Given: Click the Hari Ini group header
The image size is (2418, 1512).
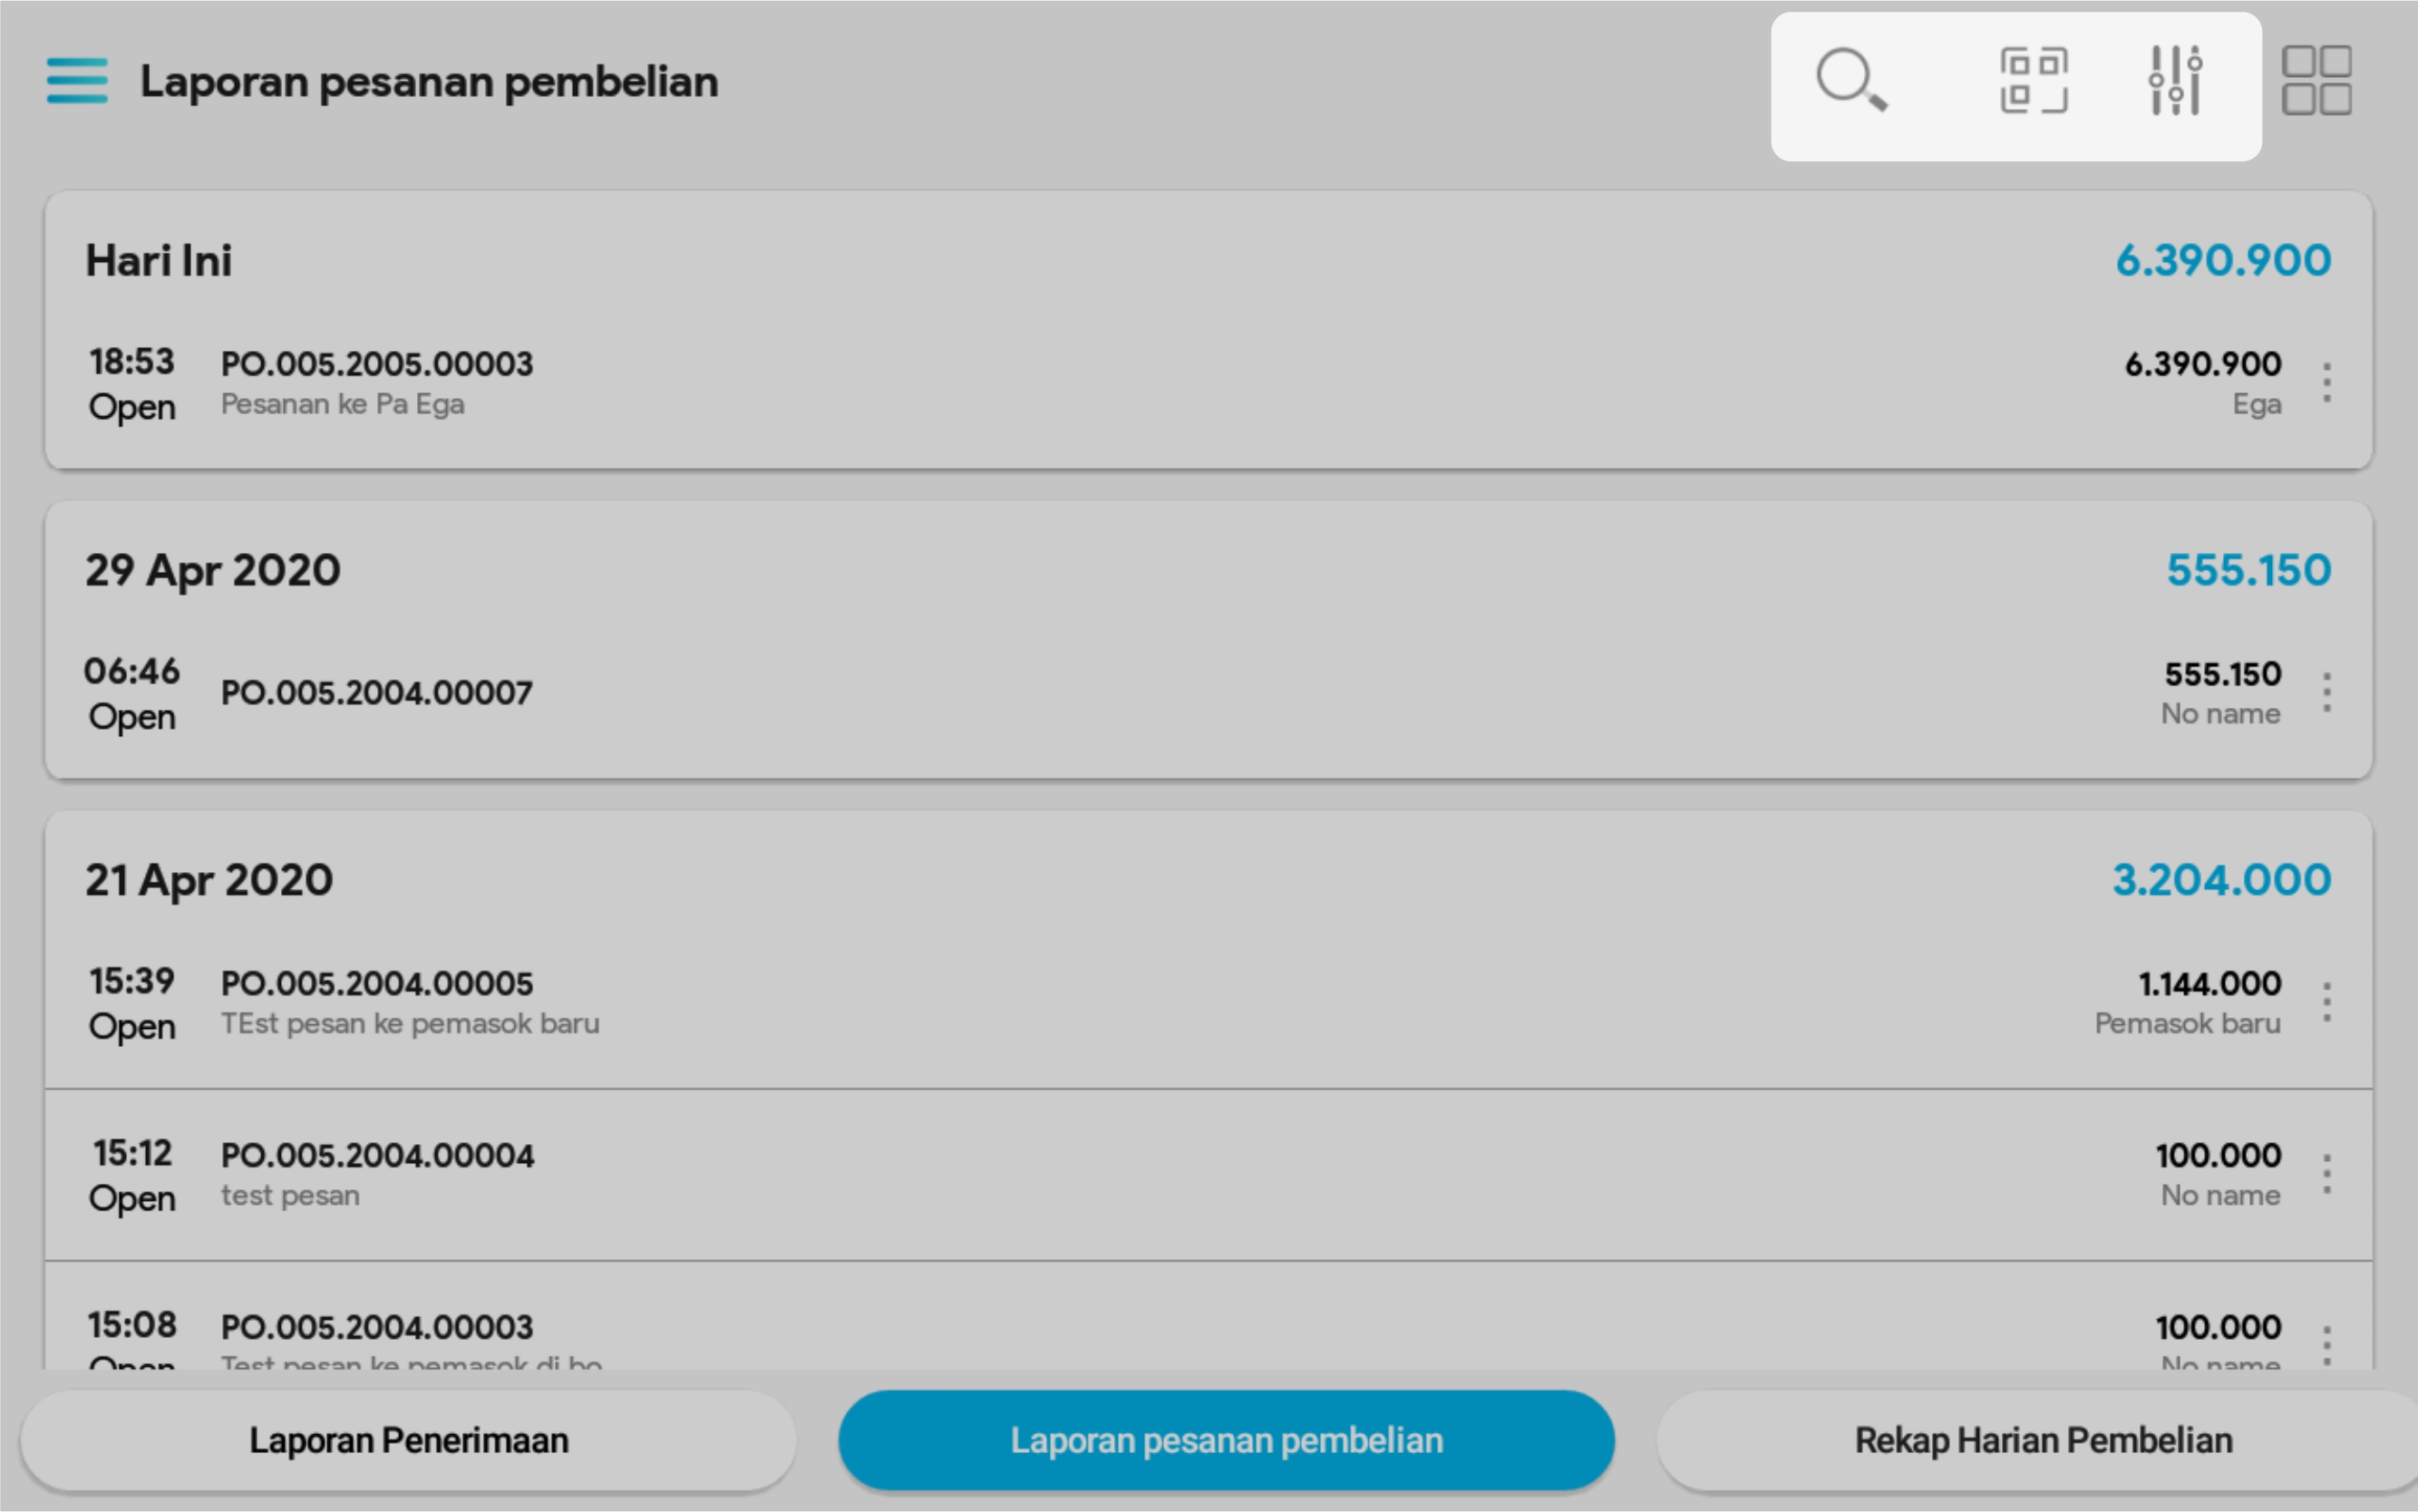Looking at the screenshot, I should pyautogui.click(x=159, y=261).
